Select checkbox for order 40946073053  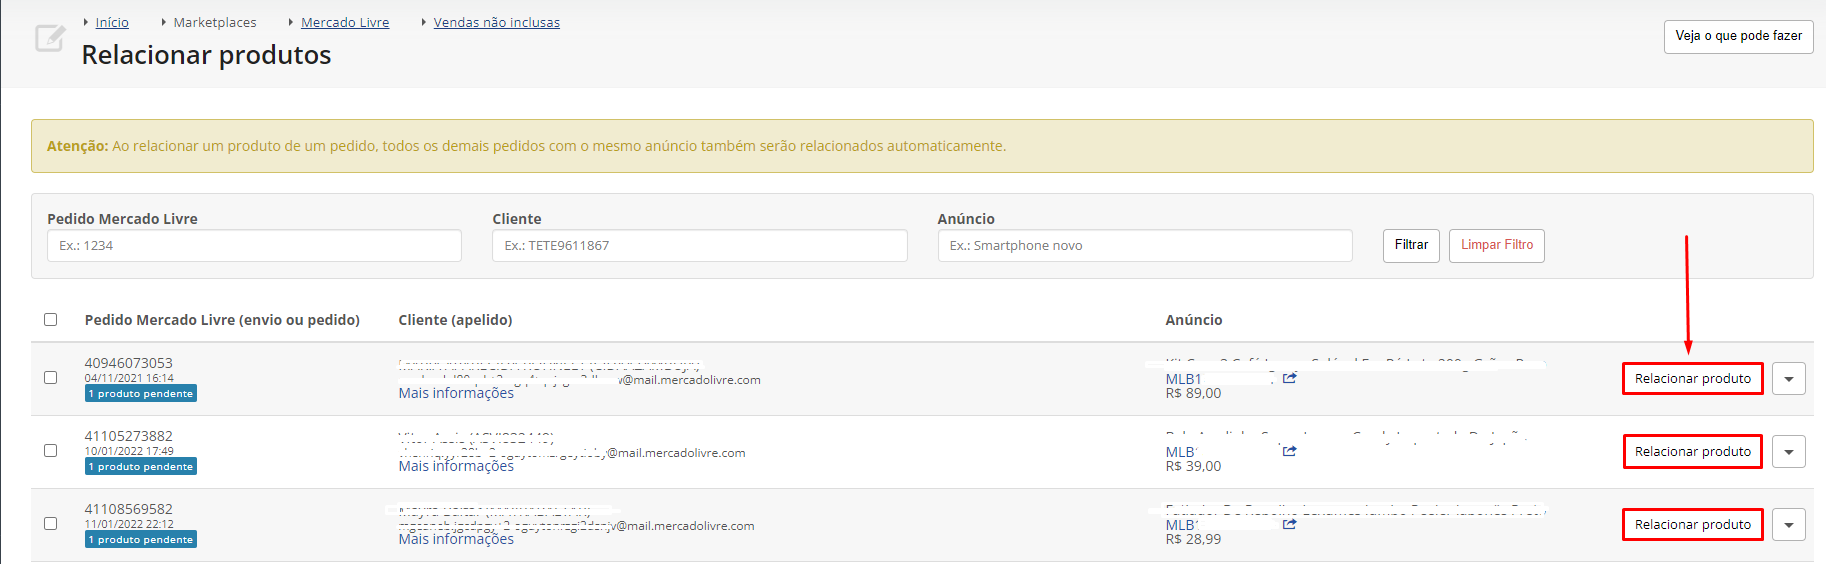pyautogui.click(x=50, y=378)
